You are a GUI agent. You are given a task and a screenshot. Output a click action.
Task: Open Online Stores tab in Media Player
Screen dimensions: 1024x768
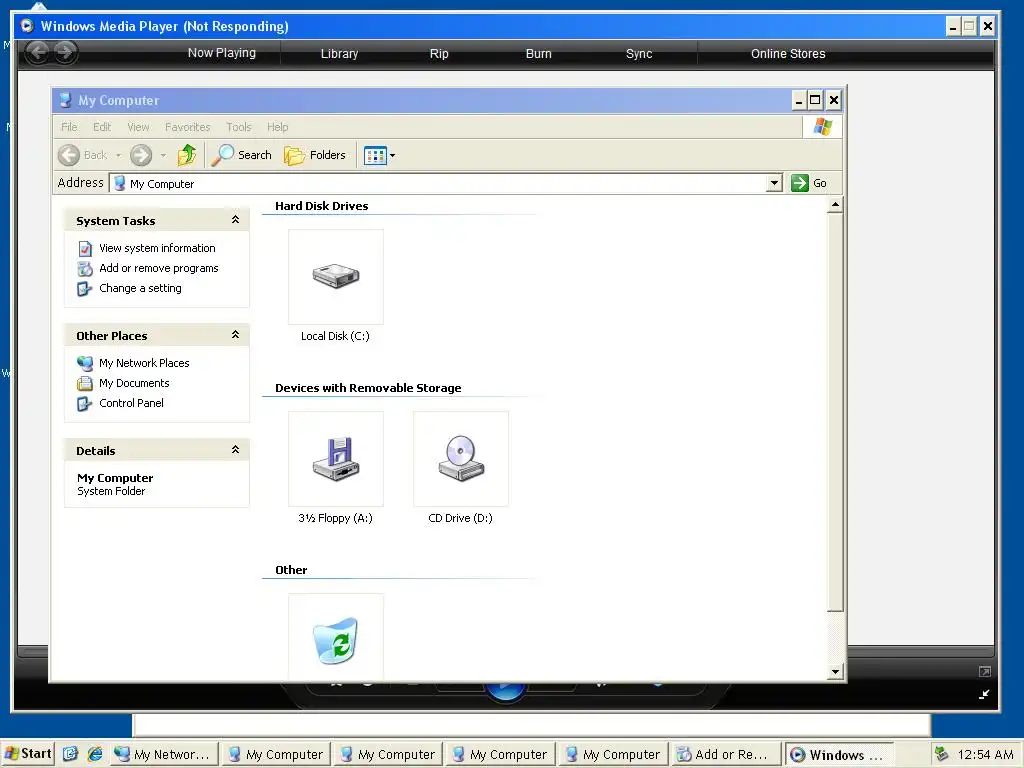point(788,54)
